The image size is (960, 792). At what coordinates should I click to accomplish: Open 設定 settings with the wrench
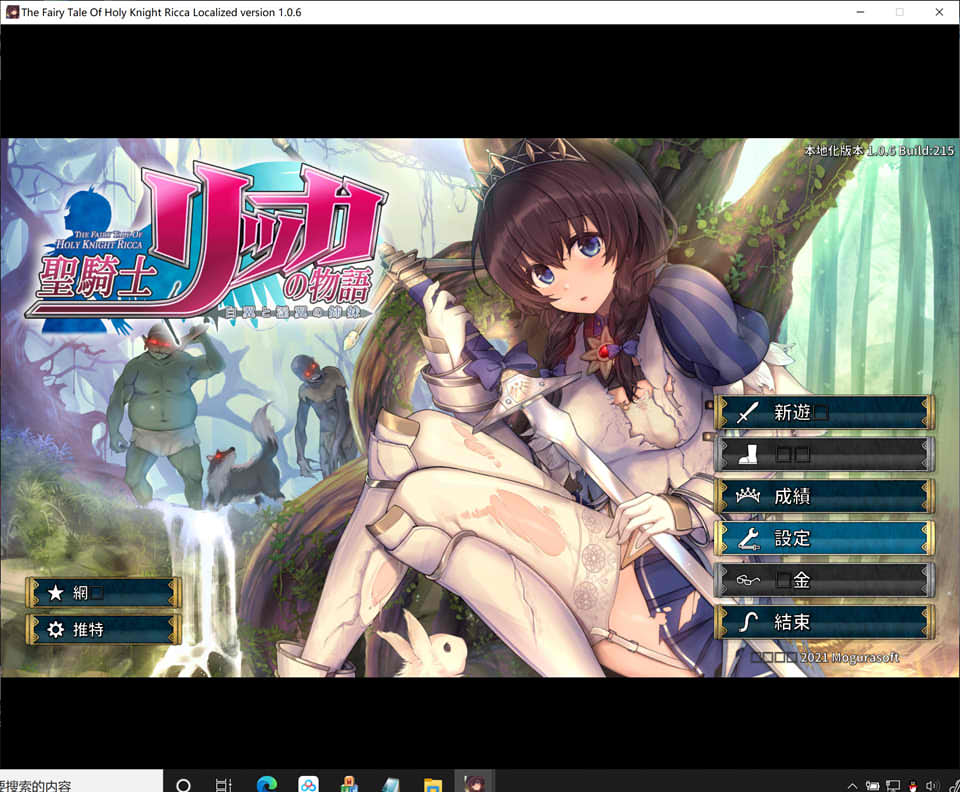(824, 538)
